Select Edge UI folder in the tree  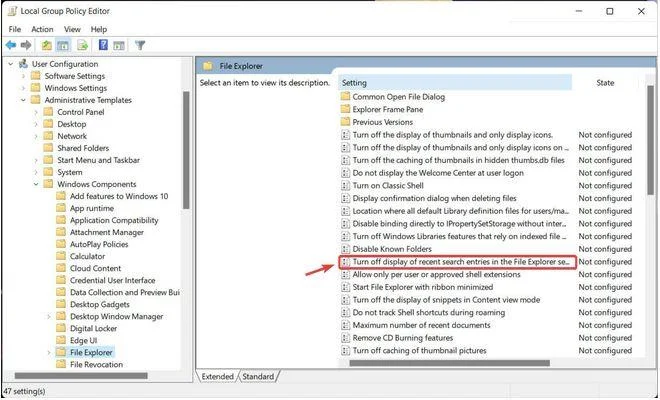85,340
